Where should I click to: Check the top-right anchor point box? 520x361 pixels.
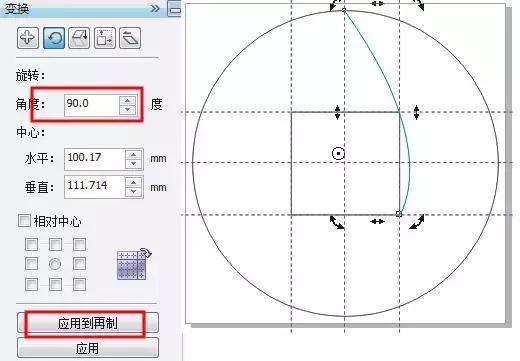pos(79,245)
